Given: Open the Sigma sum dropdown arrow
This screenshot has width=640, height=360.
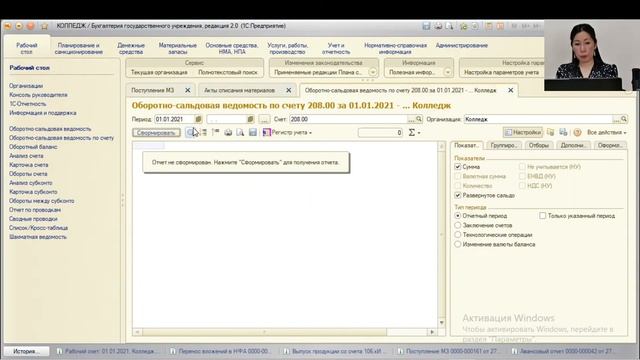Looking at the screenshot, I should point(419,133).
